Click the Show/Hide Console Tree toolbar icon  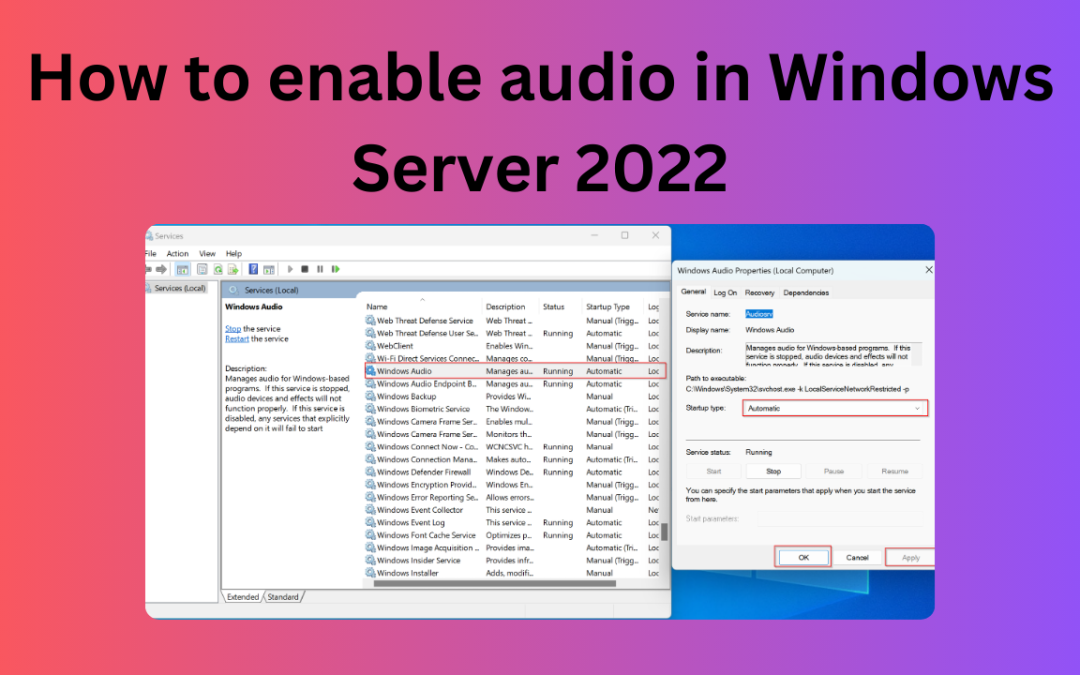183,269
